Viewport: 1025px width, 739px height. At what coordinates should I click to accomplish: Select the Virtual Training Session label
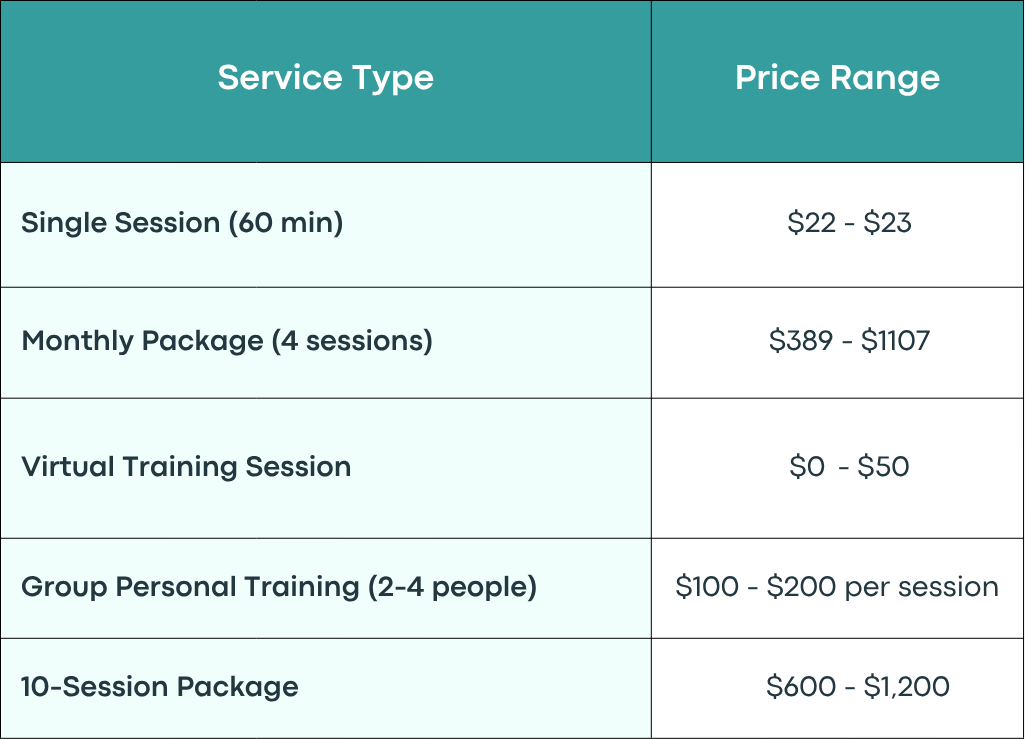tap(186, 467)
